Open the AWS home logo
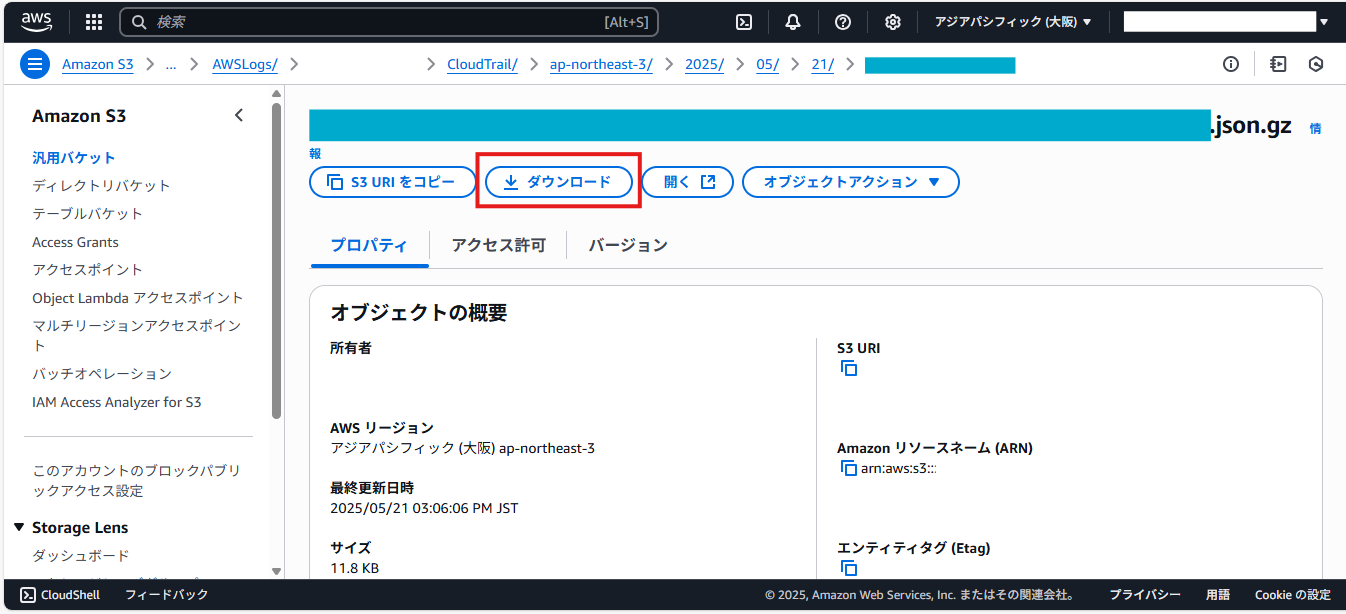Image resolution: width=1346 pixels, height=614 pixels. pyautogui.click(x=37, y=21)
